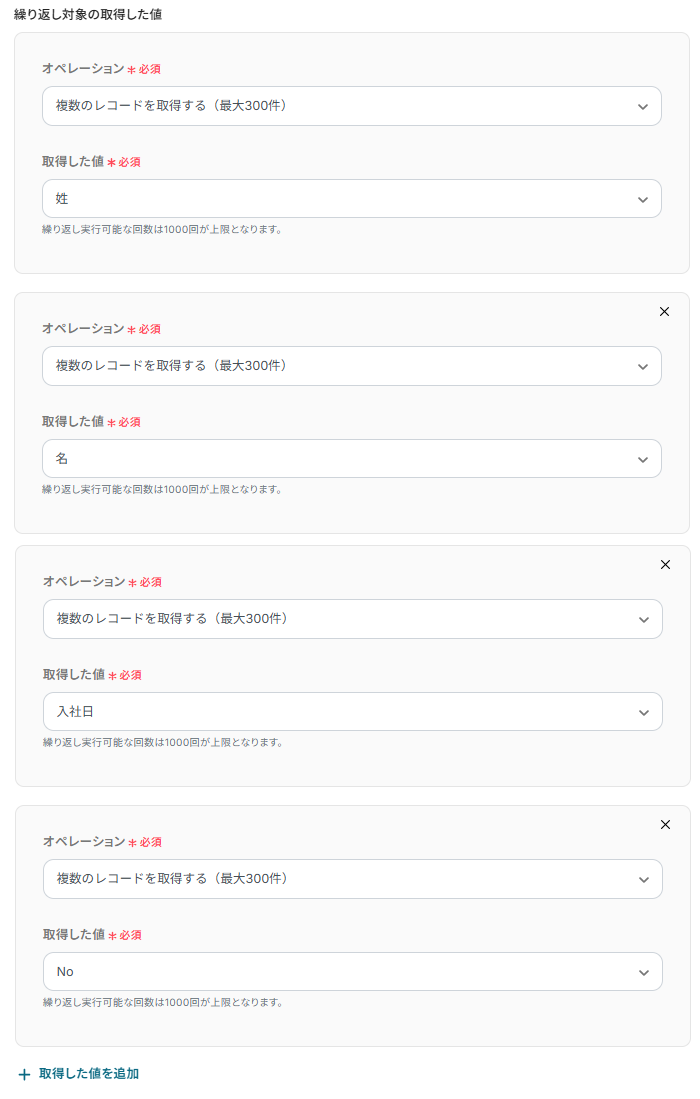Open the 名 value dropdown
This screenshot has width=700, height=1099.
click(x=352, y=458)
